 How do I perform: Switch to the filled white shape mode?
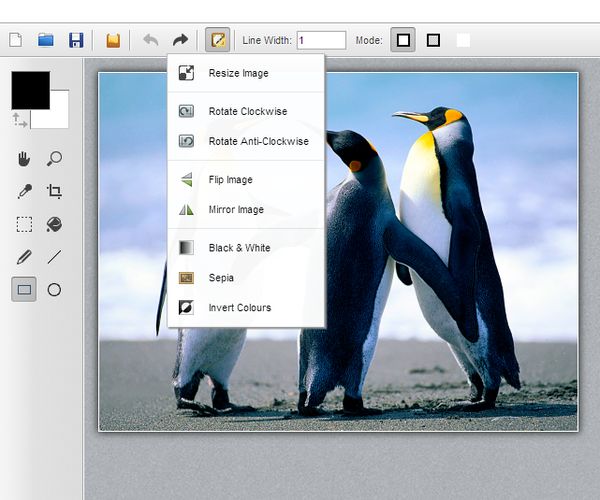(463, 40)
